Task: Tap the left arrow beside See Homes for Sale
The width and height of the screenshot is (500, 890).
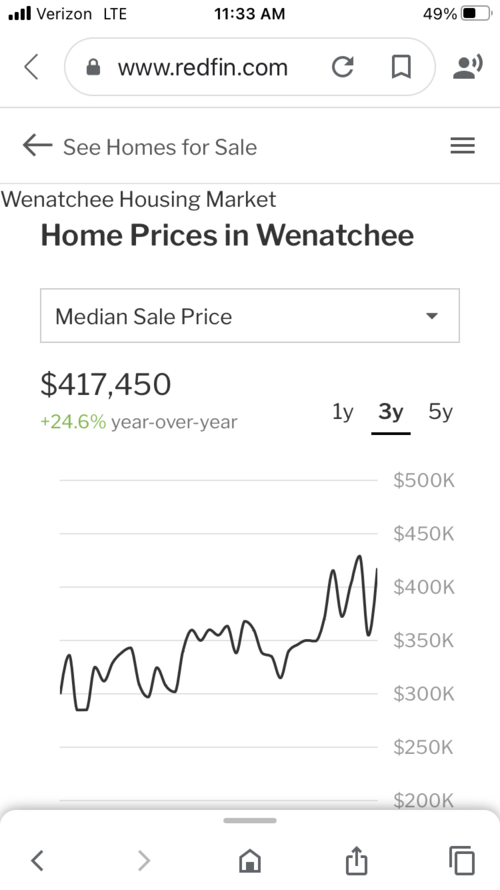Action: point(37,146)
